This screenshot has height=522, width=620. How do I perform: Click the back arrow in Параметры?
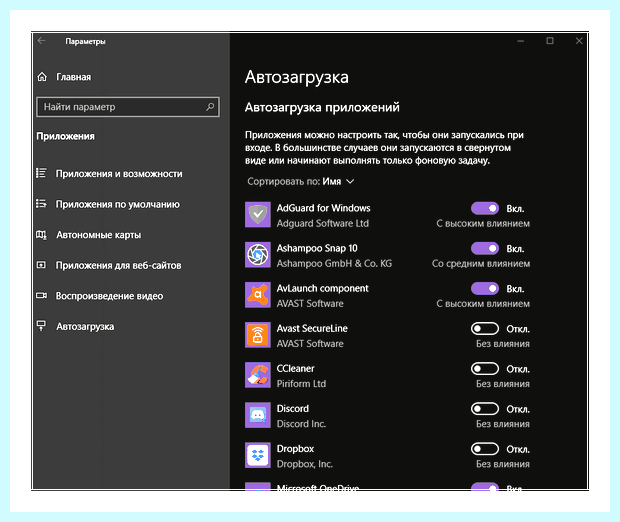tap(42, 41)
